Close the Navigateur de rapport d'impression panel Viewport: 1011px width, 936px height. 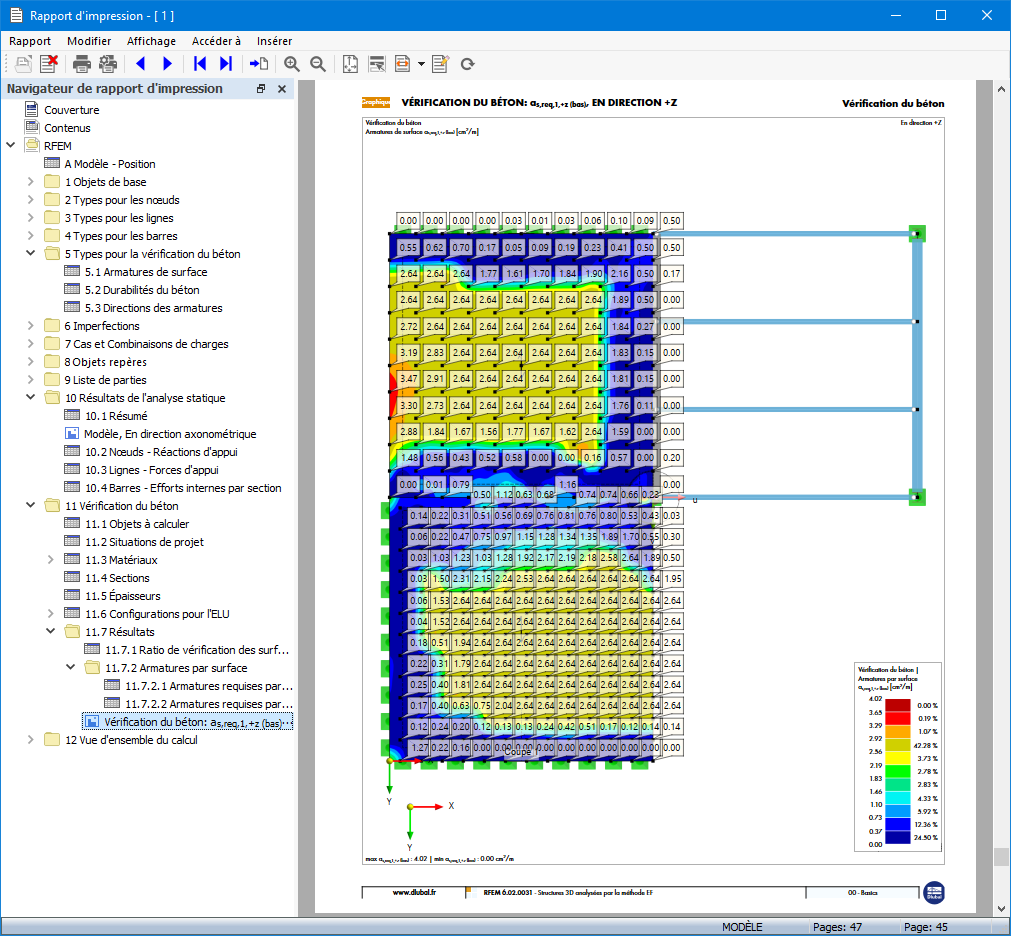pos(282,89)
